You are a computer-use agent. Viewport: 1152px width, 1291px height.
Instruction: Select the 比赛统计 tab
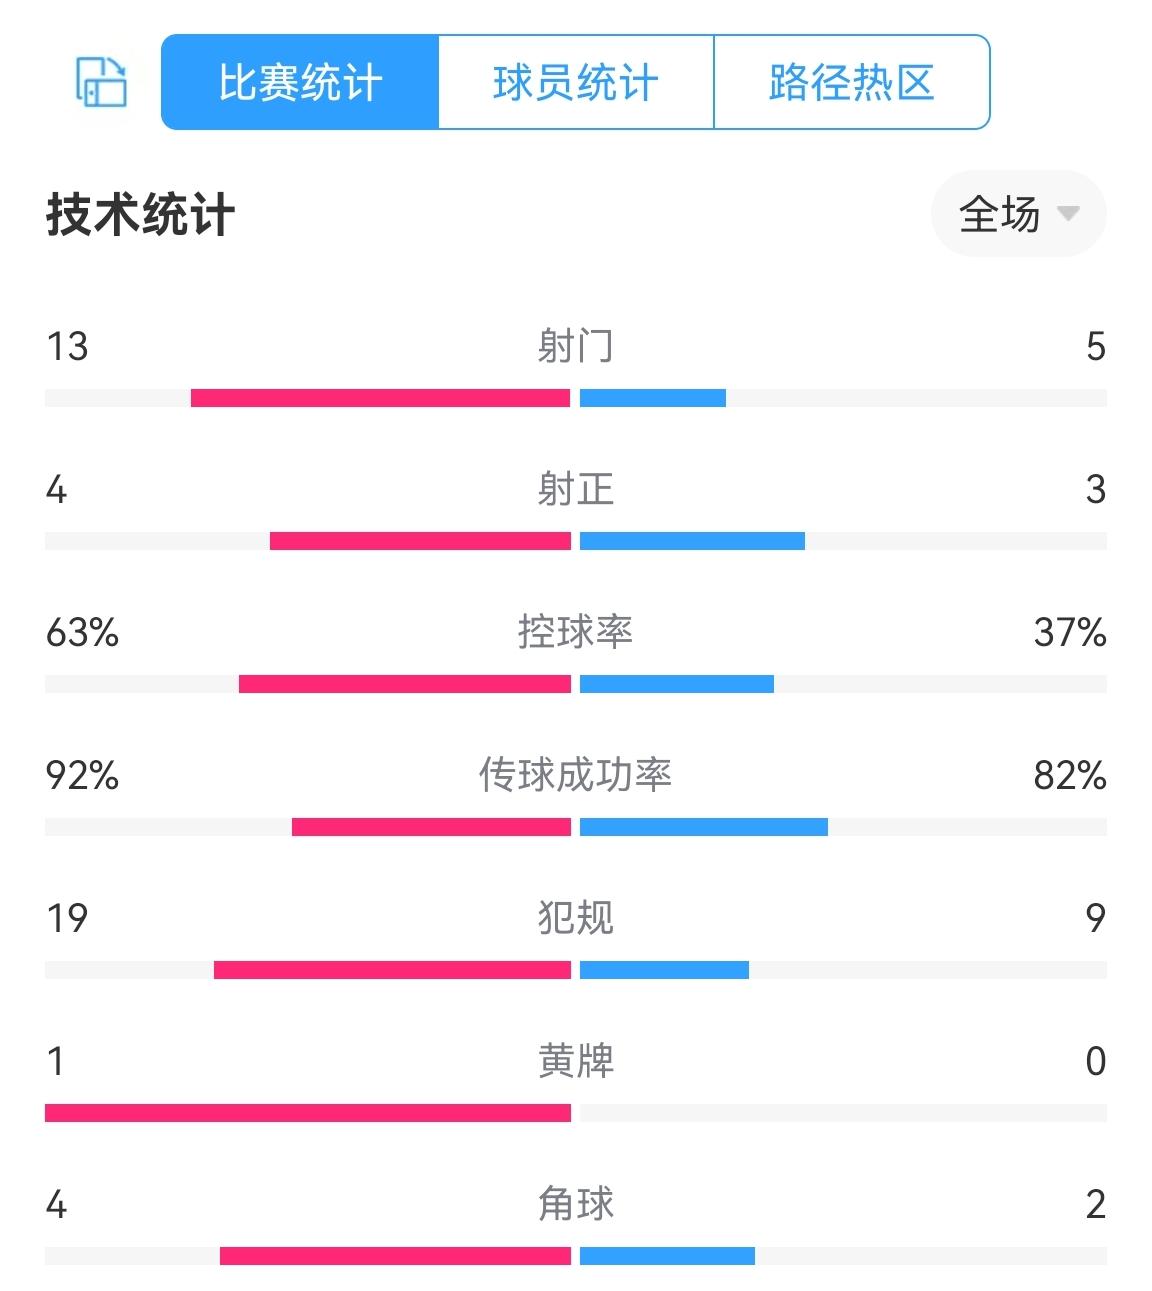click(x=300, y=83)
